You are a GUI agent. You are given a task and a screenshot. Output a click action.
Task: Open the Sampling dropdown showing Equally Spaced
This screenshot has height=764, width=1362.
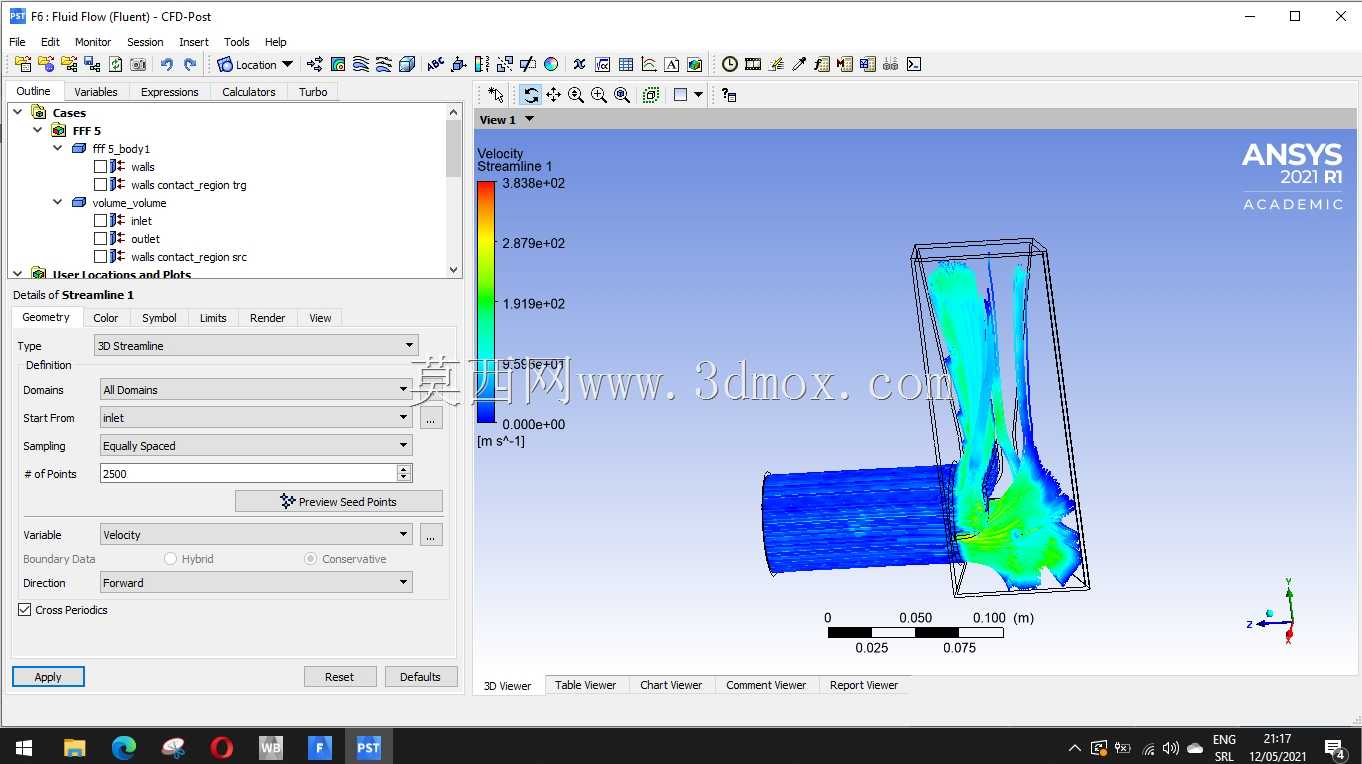click(x=256, y=446)
